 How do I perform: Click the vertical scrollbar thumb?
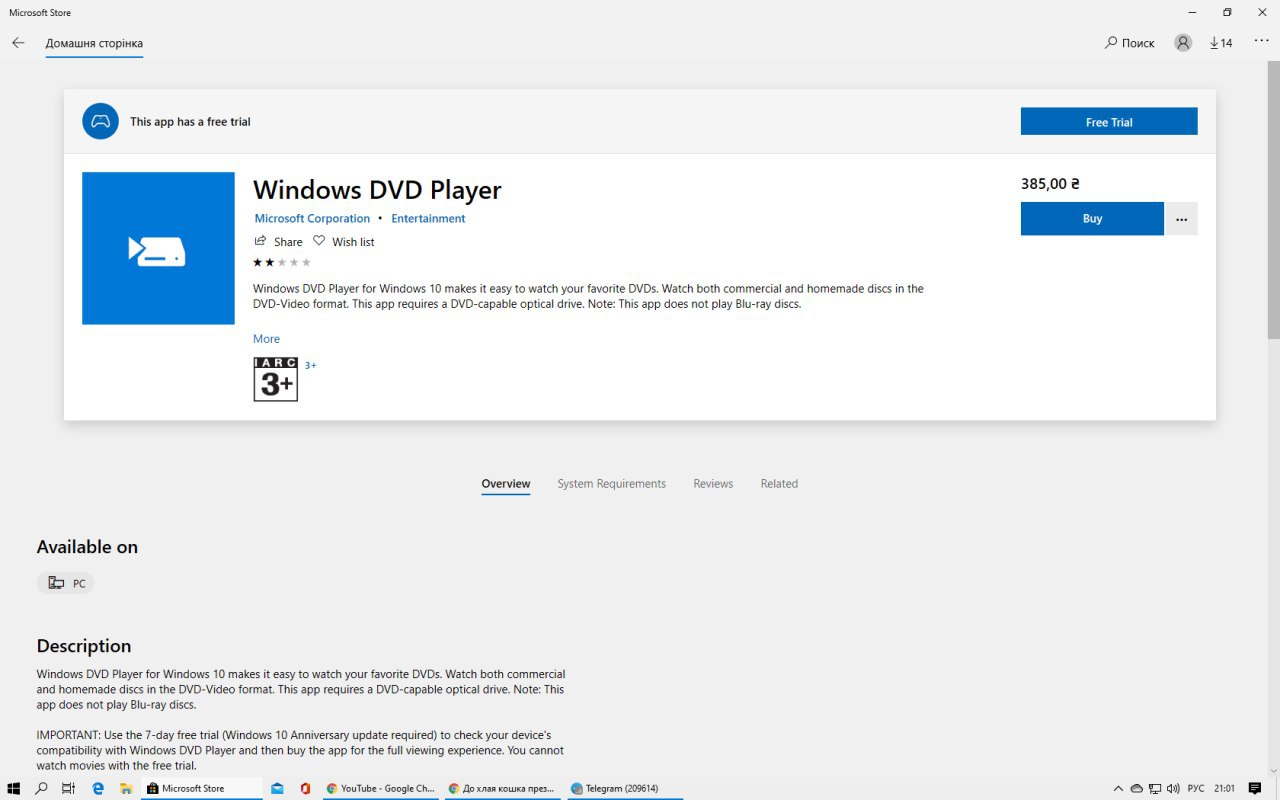[1273, 200]
